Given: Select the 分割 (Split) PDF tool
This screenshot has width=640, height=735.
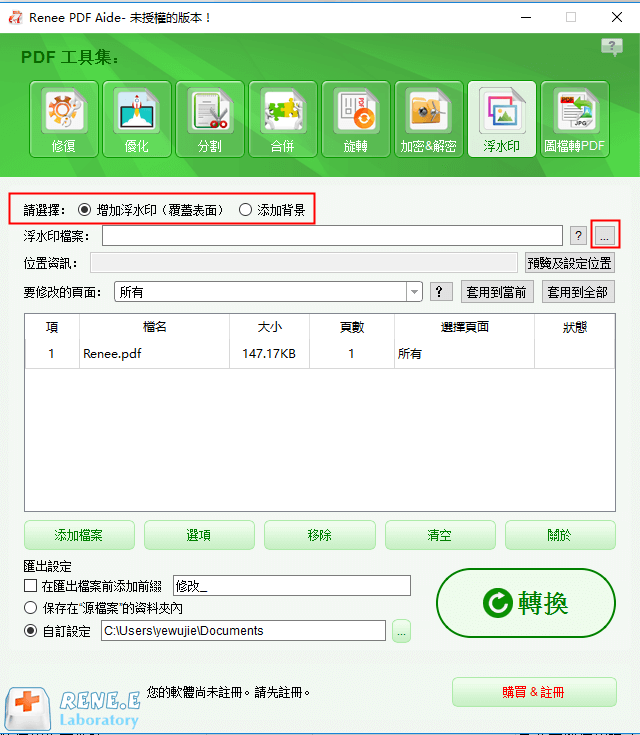Looking at the screenshot, I should pos(210,119).
